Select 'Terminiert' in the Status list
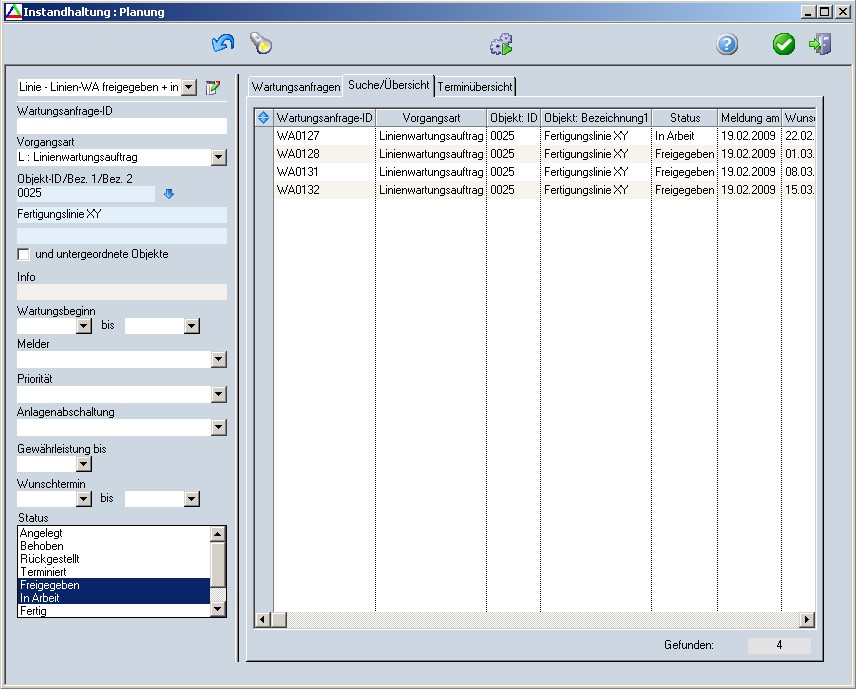The height and width of the screenshot is (689, 856). pyautogui.click(x=43, y=572)
